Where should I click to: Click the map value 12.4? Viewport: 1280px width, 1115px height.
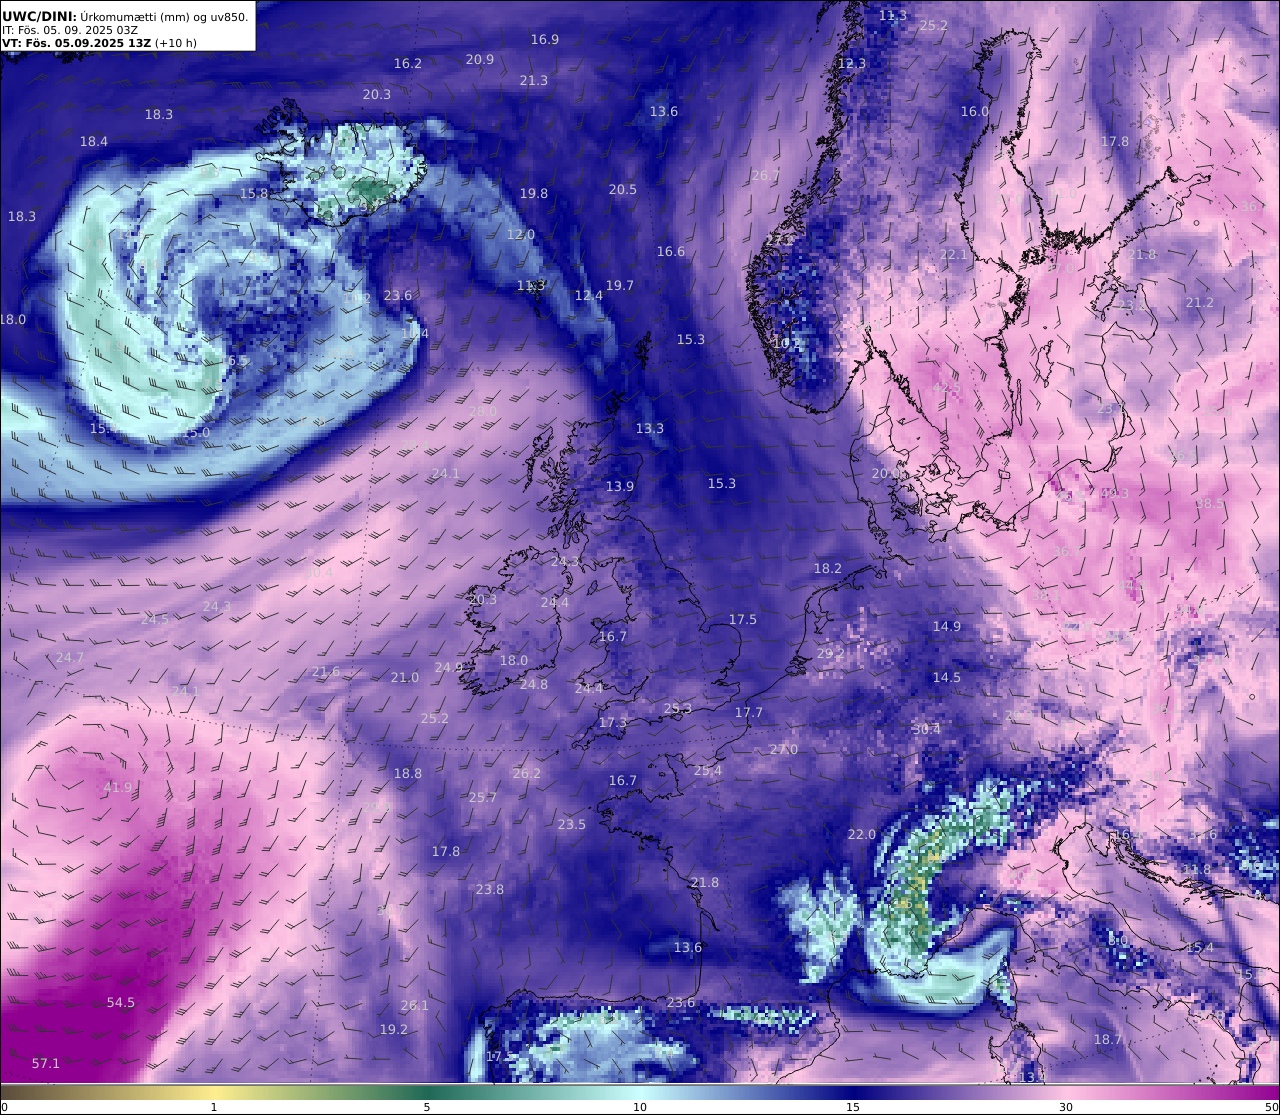coord(589,296)
